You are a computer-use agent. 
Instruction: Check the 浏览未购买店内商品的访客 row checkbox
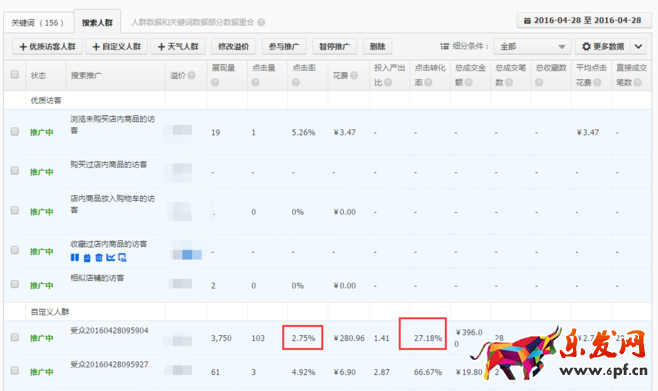tap(15, 131)
